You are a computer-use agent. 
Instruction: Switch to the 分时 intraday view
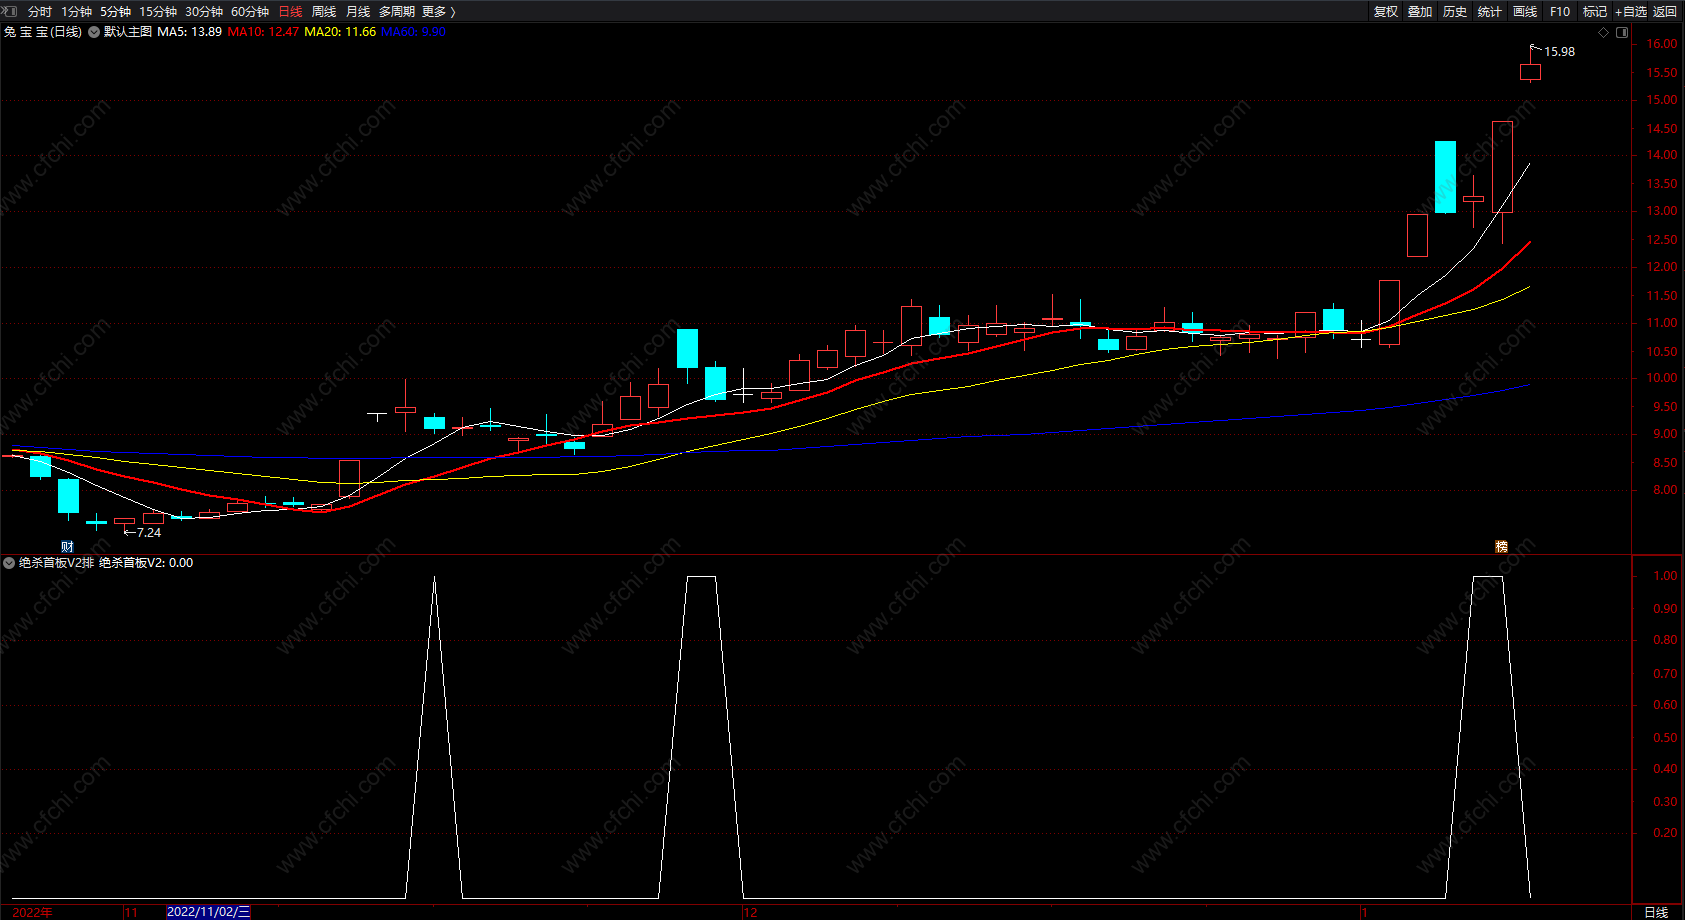pyautogui.click(x=40, y=11)
